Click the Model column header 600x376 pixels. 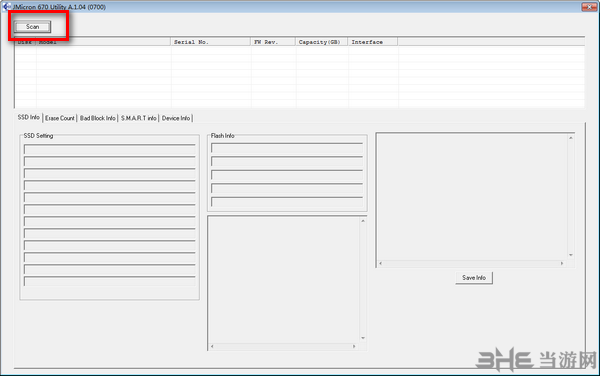pyautogui.click(x=103, y=42)
